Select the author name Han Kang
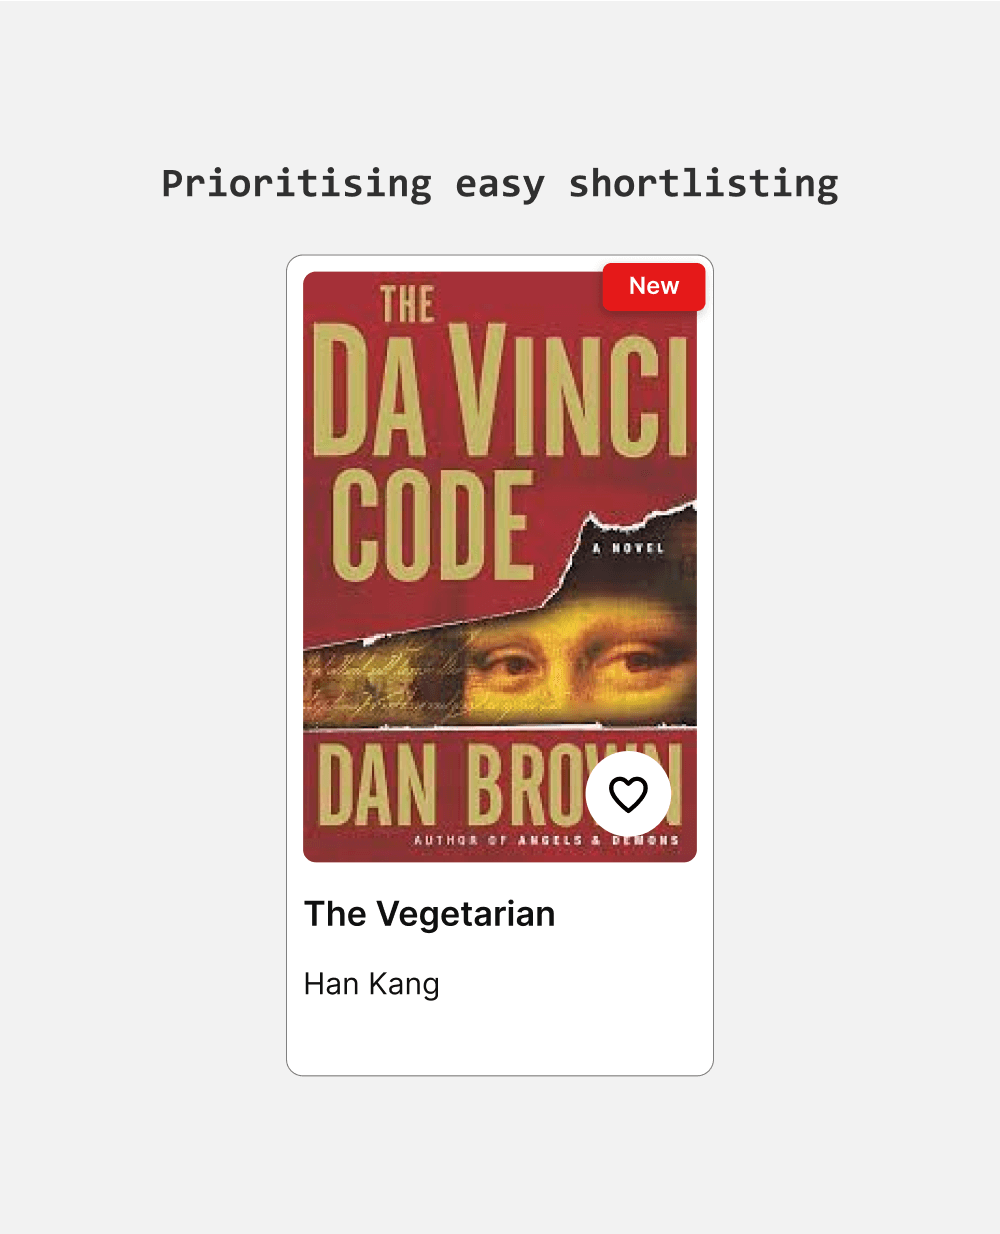1000x1234 pixels. (x=371, y=984)
